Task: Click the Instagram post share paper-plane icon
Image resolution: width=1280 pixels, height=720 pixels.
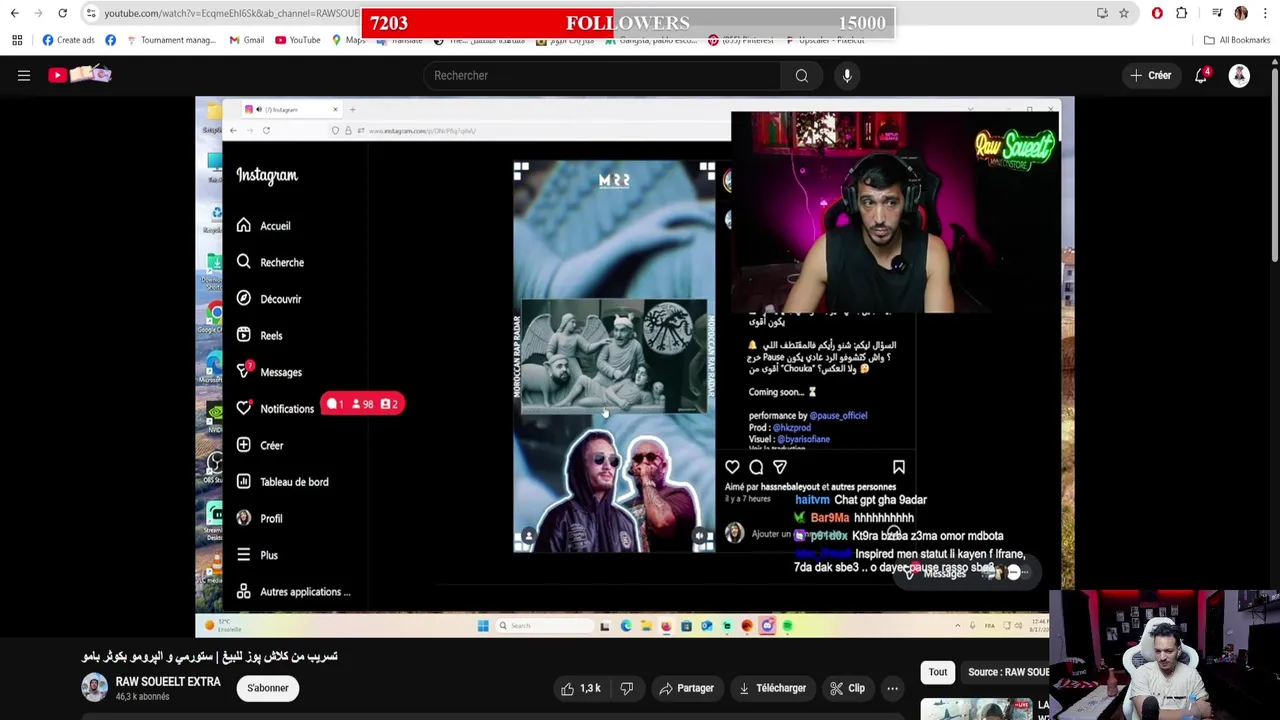Action: point(780,467)
